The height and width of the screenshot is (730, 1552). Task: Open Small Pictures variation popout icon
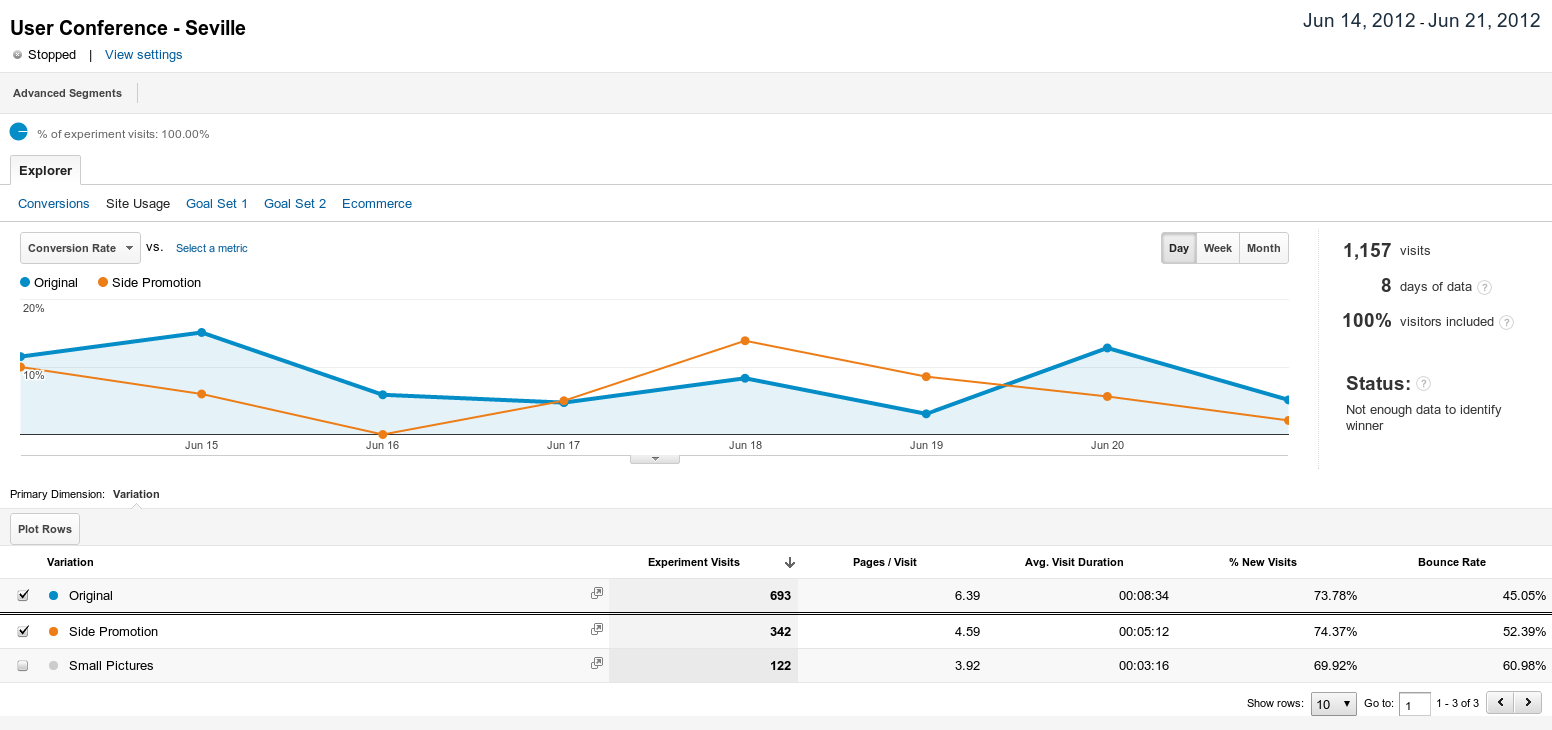click(597, 664)
